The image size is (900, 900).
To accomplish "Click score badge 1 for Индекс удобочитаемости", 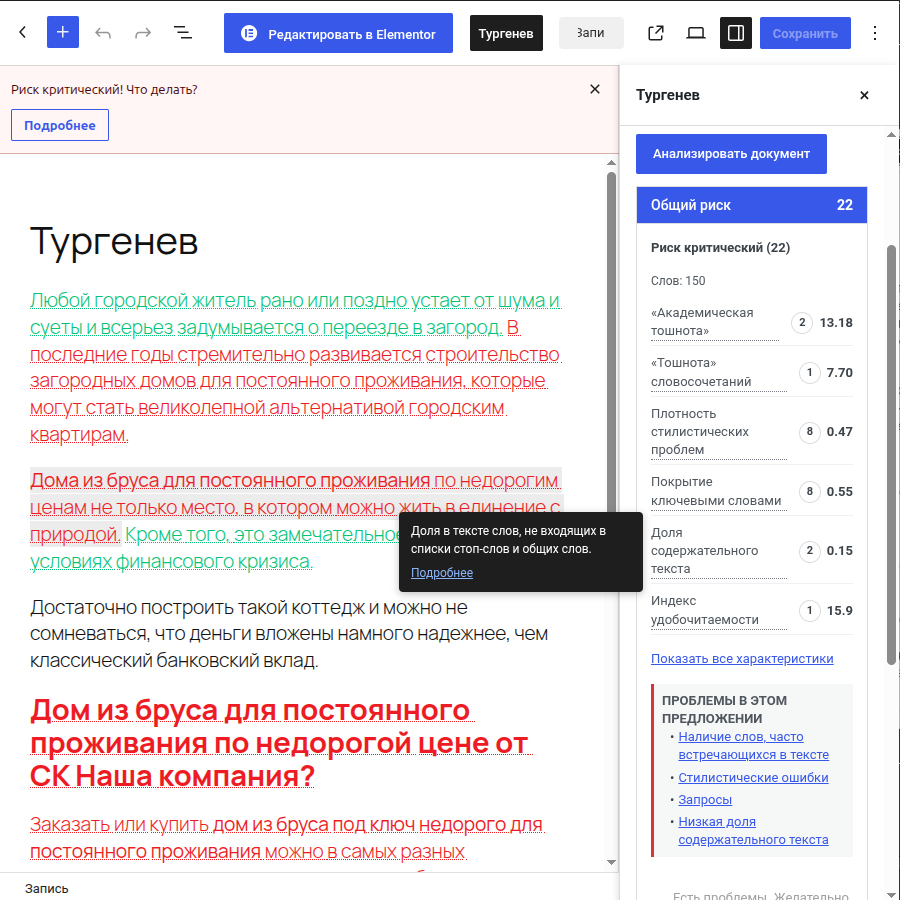I will click(809, 610).
